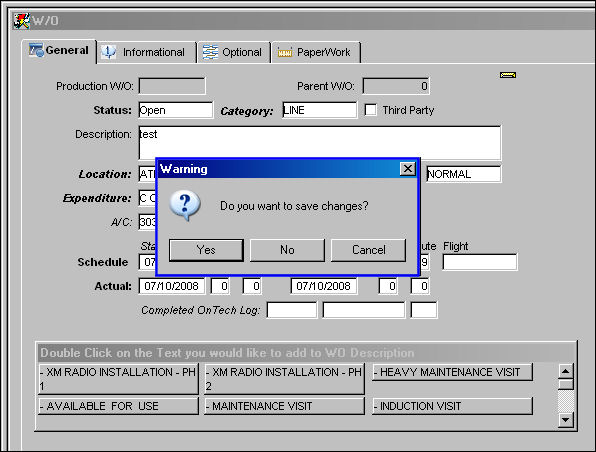Click the Expenditure field
The height and width of the screenshot is (452, 596).
147,198
